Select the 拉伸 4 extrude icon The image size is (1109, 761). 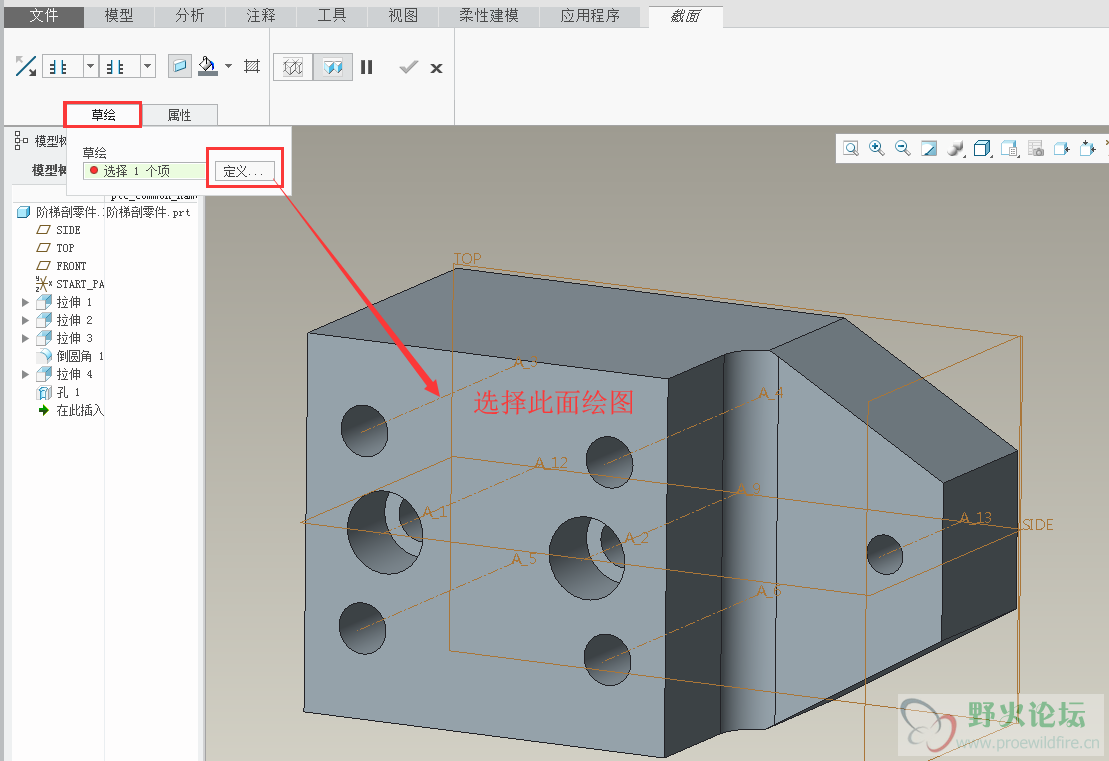[45, 374]
